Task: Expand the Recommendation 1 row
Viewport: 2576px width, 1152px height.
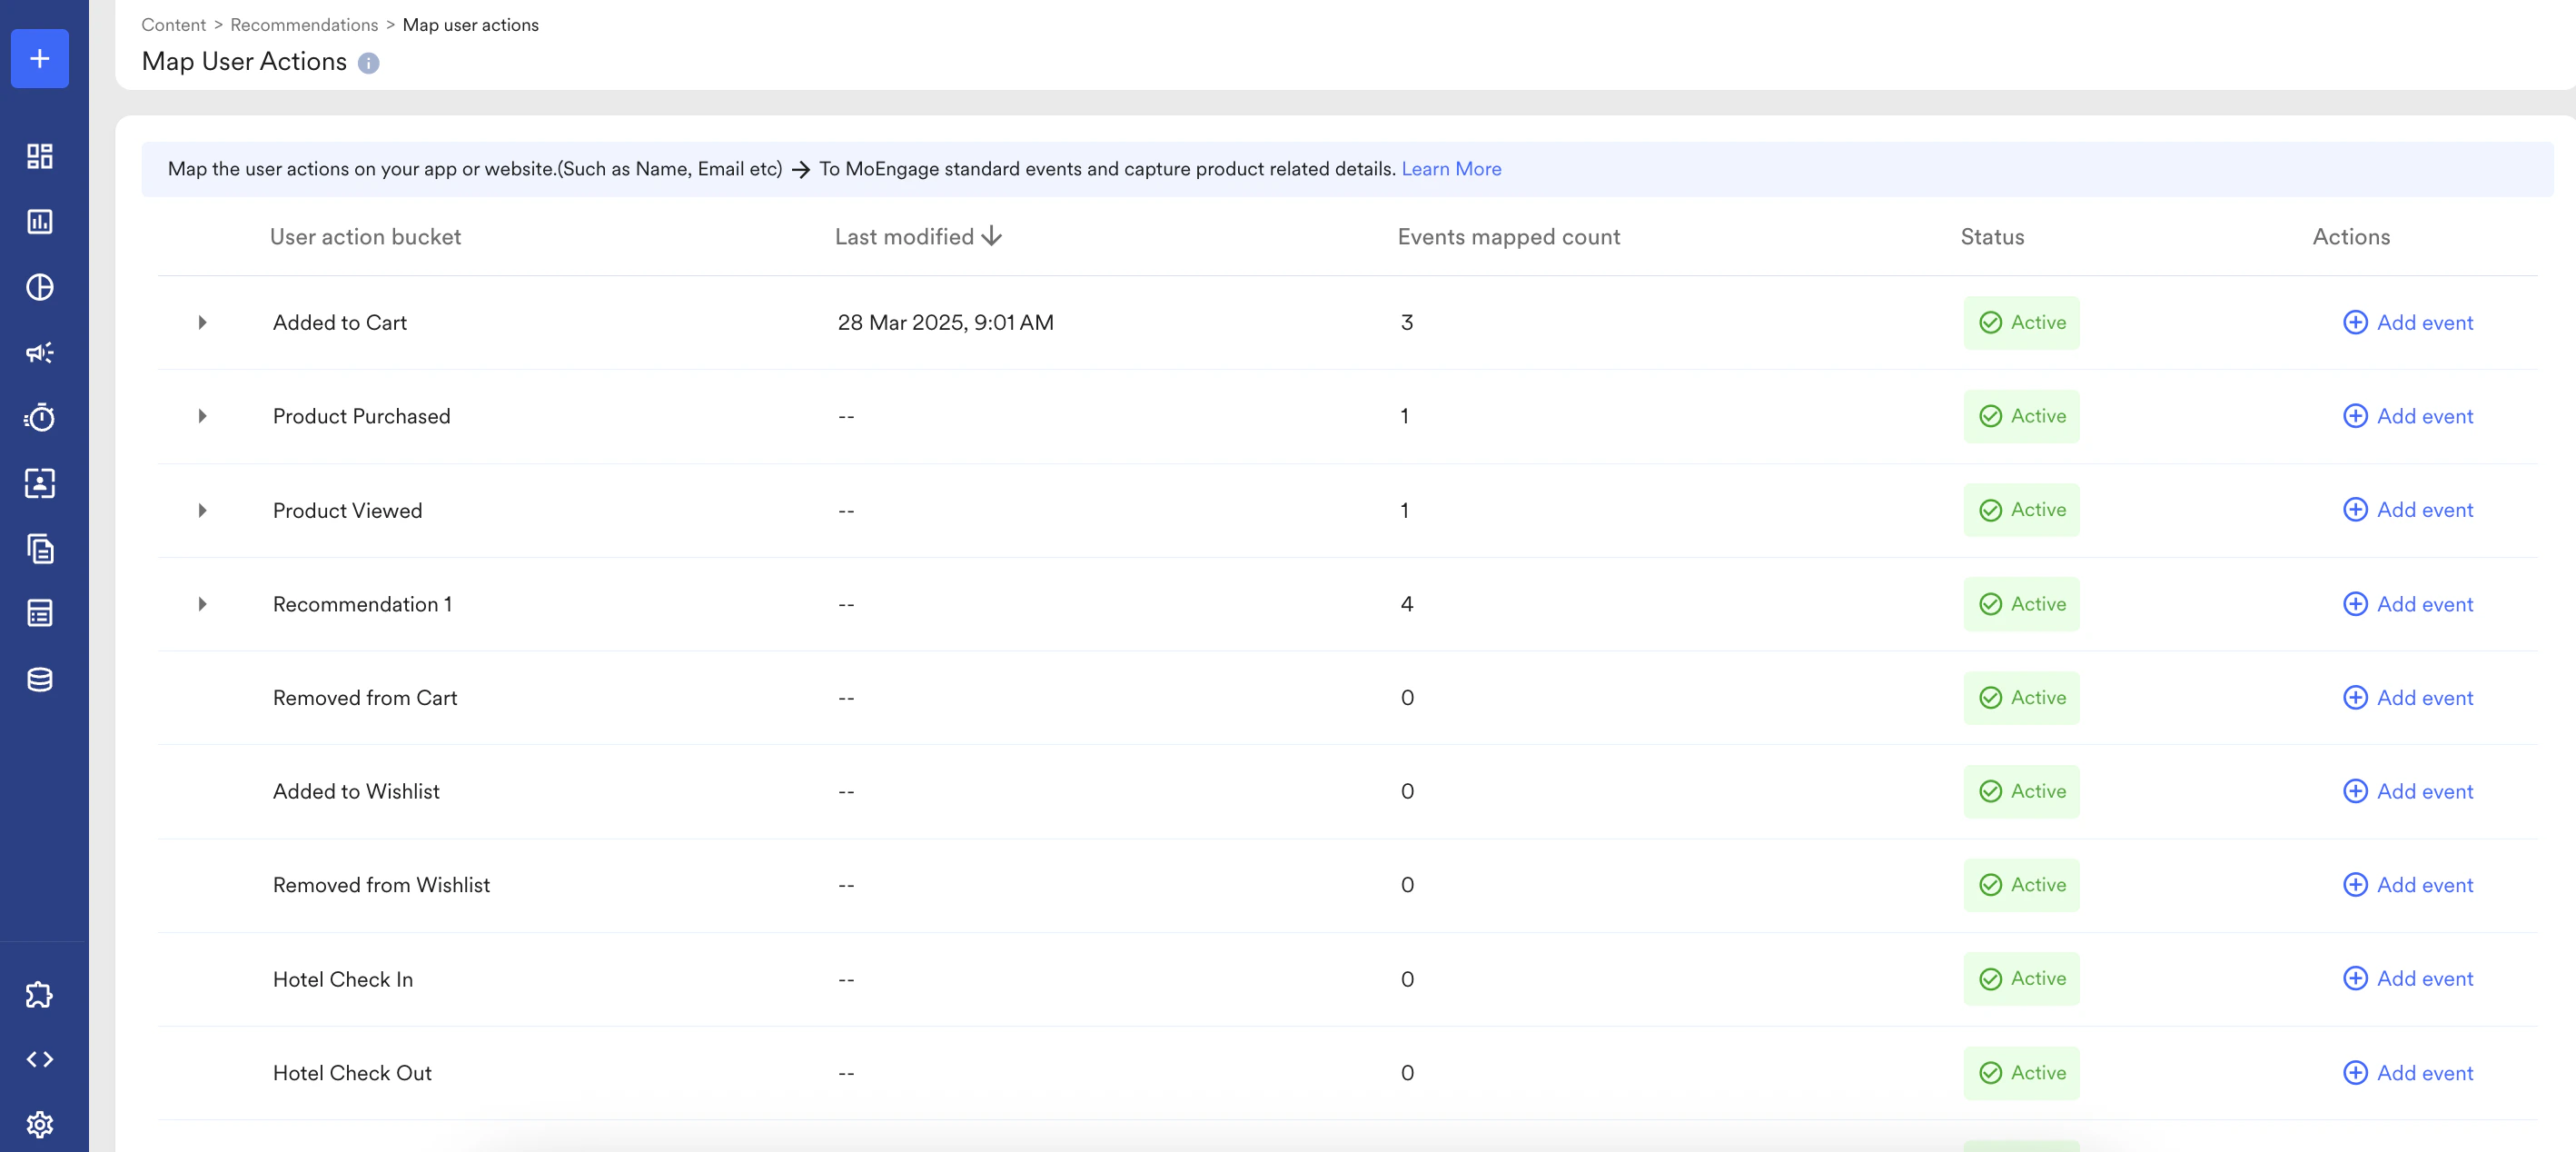Action: [202, 604]
